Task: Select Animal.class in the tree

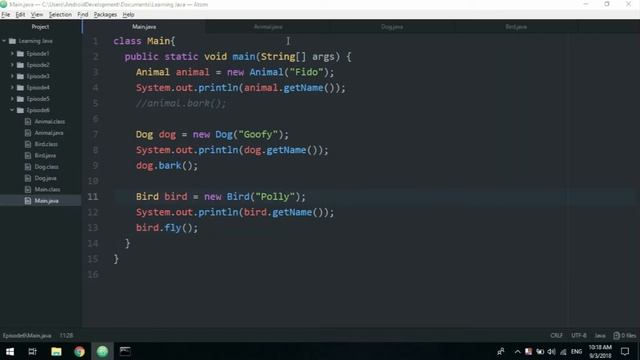Action: click(49, 122)
